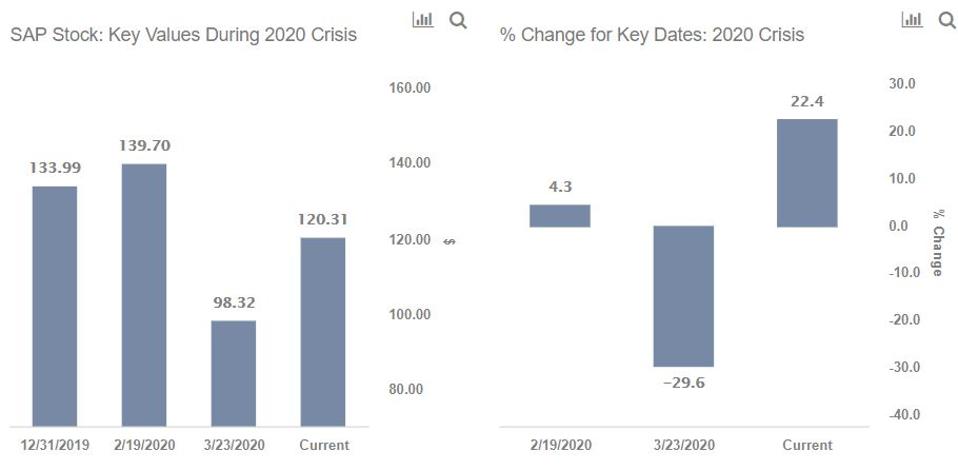Viewport: 958px width, 470px height.
Task: Click the '% Change for Key Dates: 2020 Crisis' title
Action: click(x=652, y=35)
